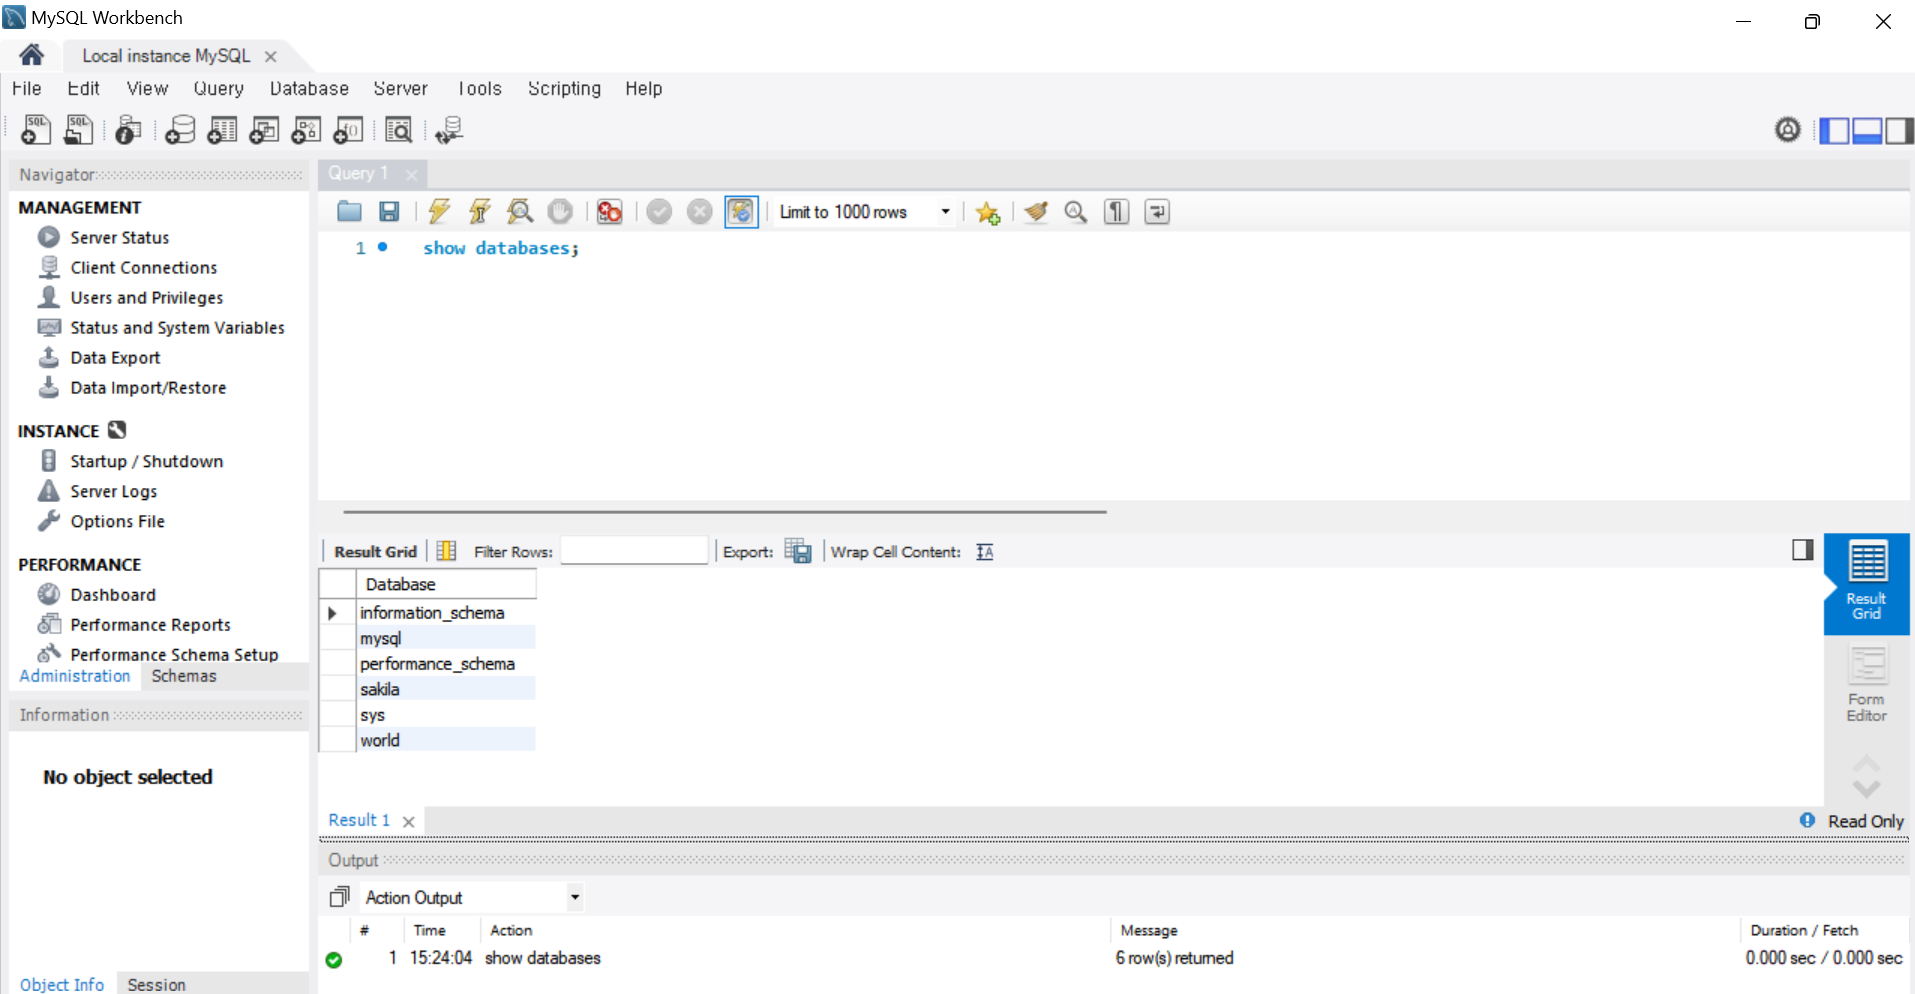
Task: Toggle invisible characters display
Action: click(1116, 211)
